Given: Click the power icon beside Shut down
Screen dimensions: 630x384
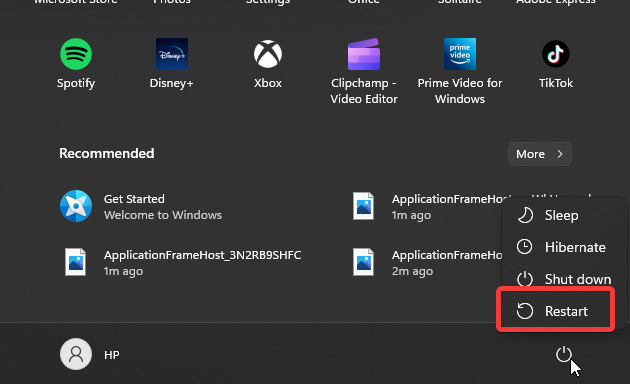Looking at the screenshot, I should click(524, 279).
